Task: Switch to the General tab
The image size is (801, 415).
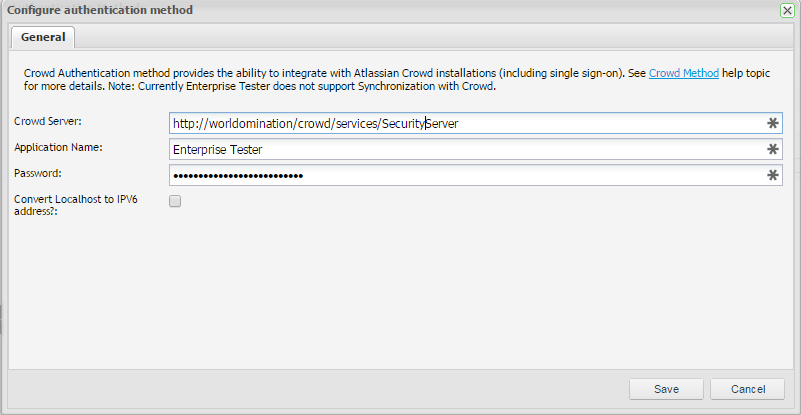Action: coord(43,37)
